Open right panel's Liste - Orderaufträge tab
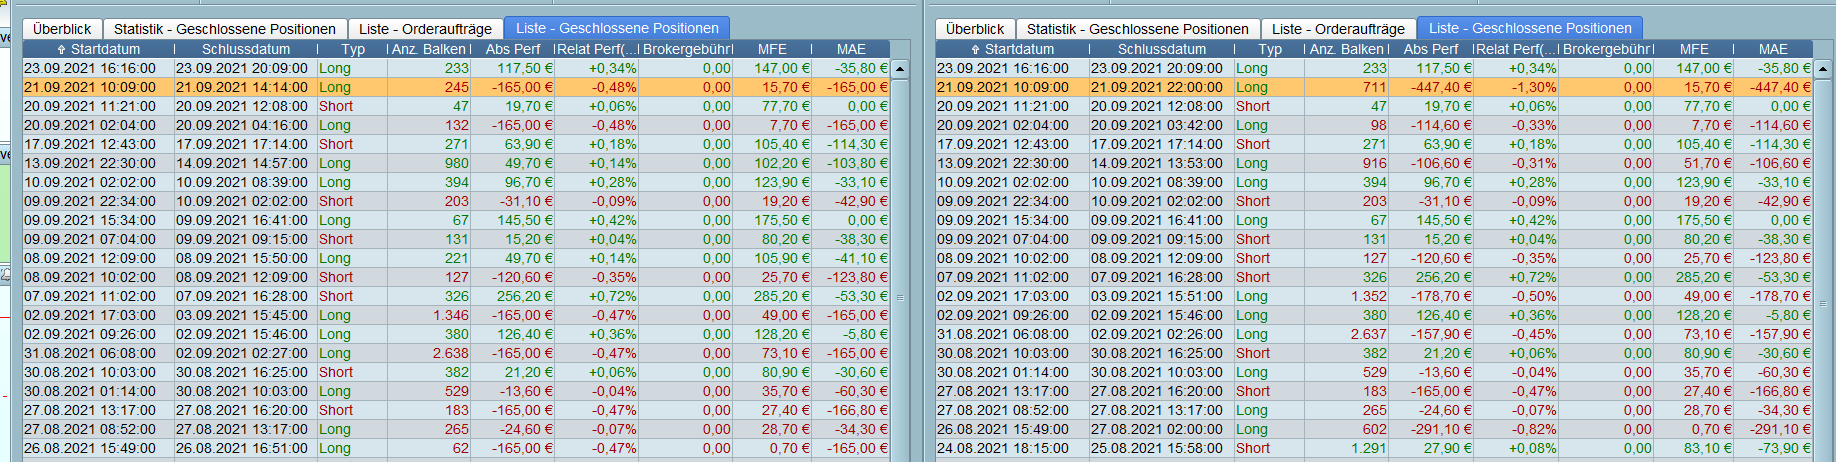 click(x=1338, y=29)
